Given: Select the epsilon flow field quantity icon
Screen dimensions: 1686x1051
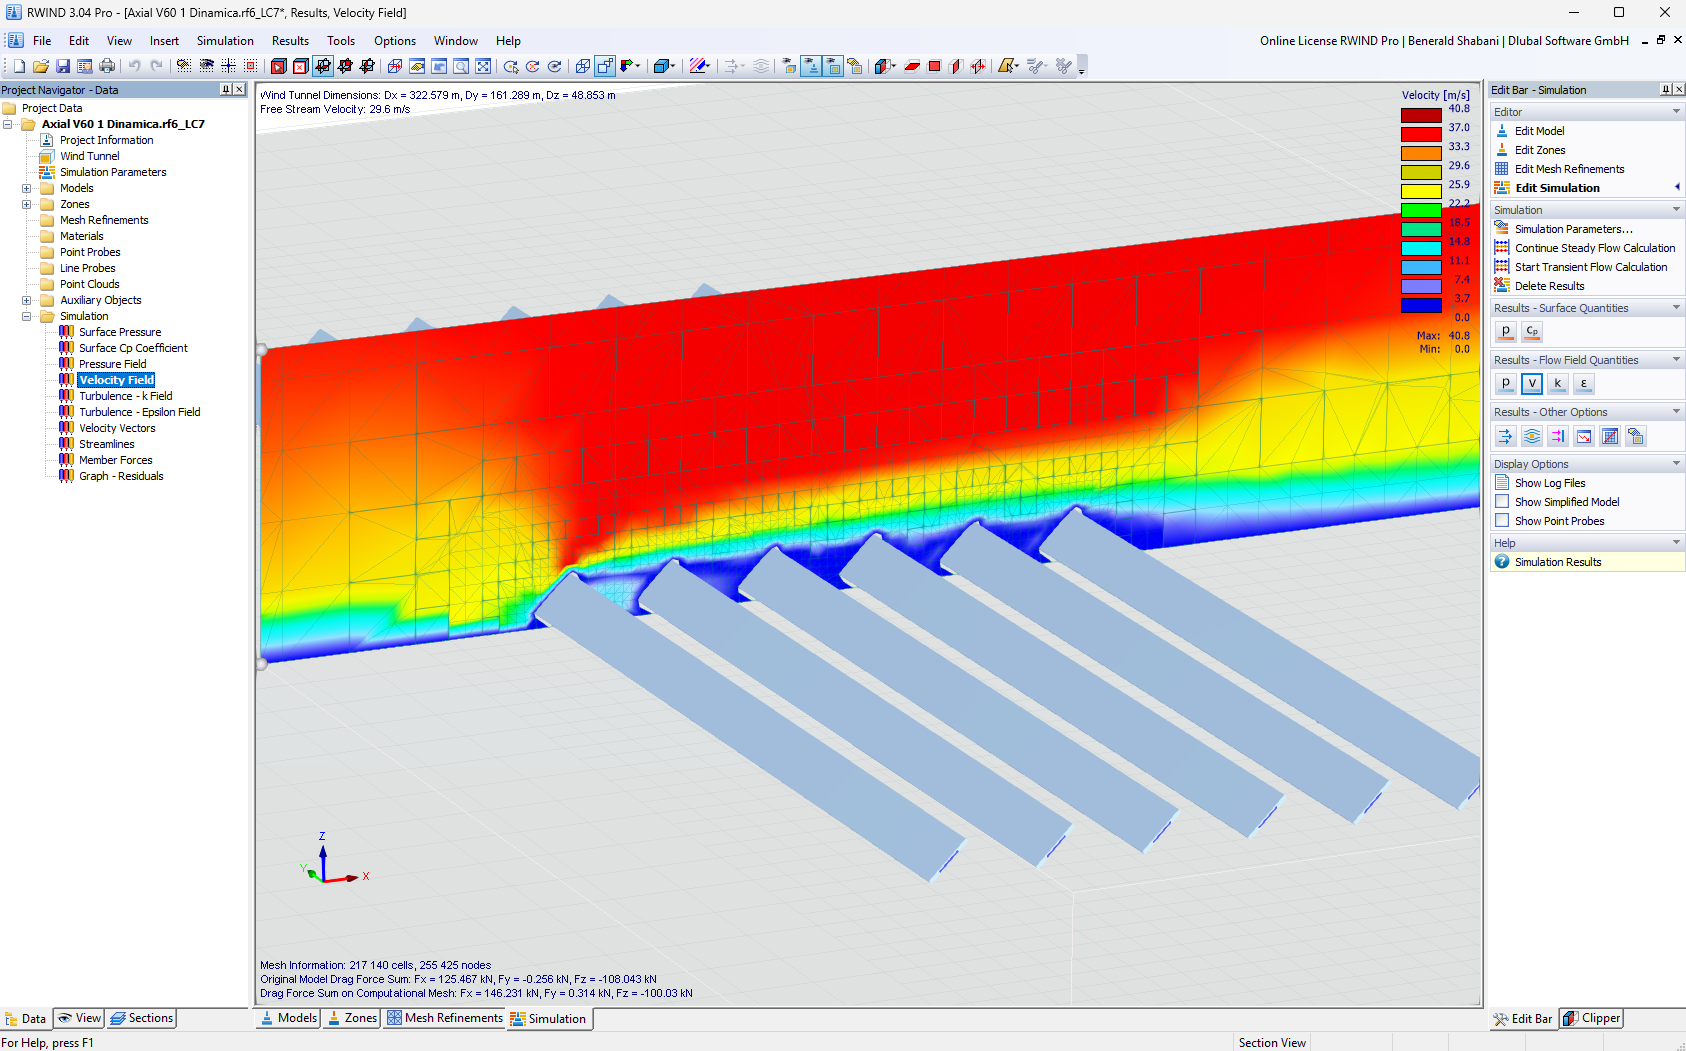Looking at the screenshot, I should (1583, 383).
